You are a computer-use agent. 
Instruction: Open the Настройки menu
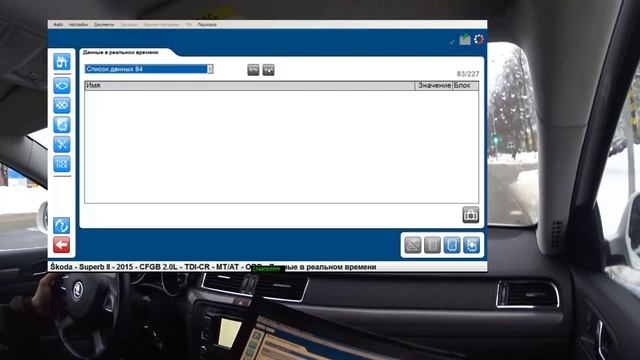click(x=78, y=25)
